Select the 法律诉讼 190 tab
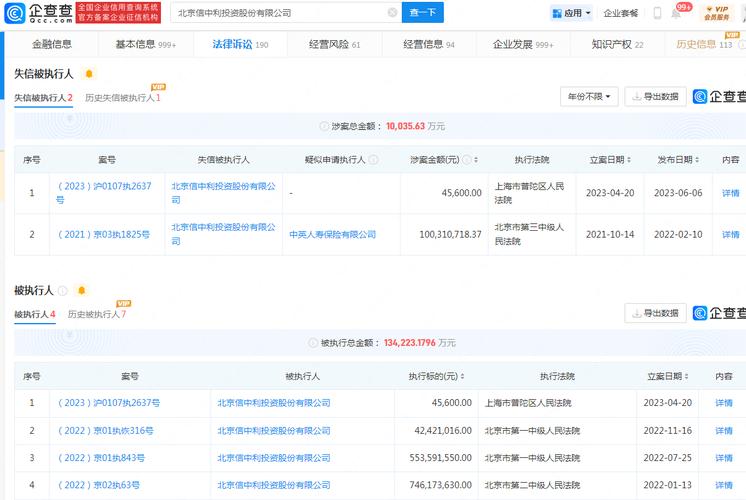This screenshot has height=500, width=746. (x=240, y=44)
